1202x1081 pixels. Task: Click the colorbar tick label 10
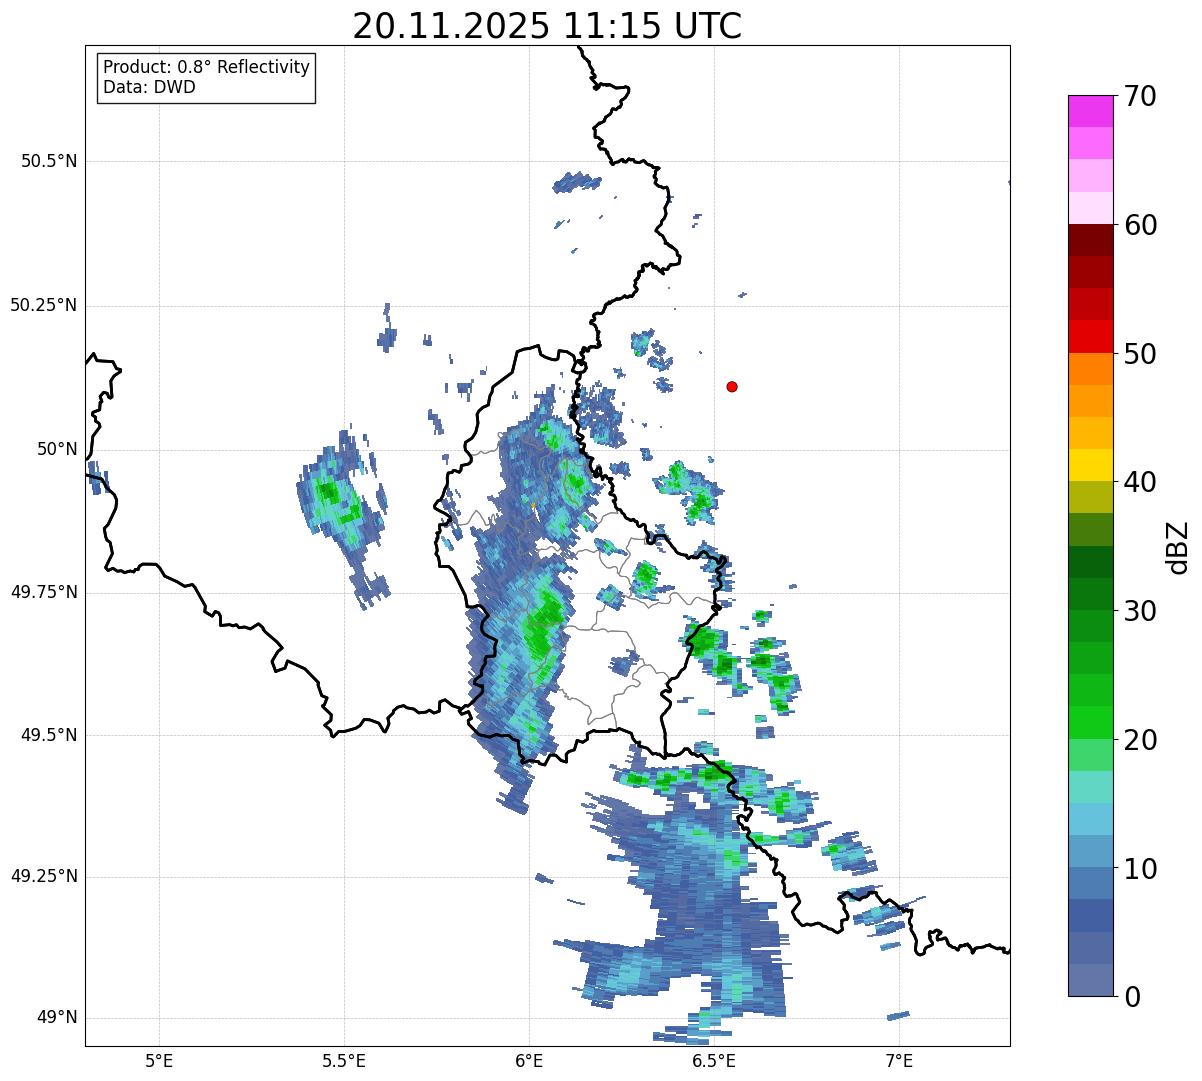click(x=1140, y=869)
